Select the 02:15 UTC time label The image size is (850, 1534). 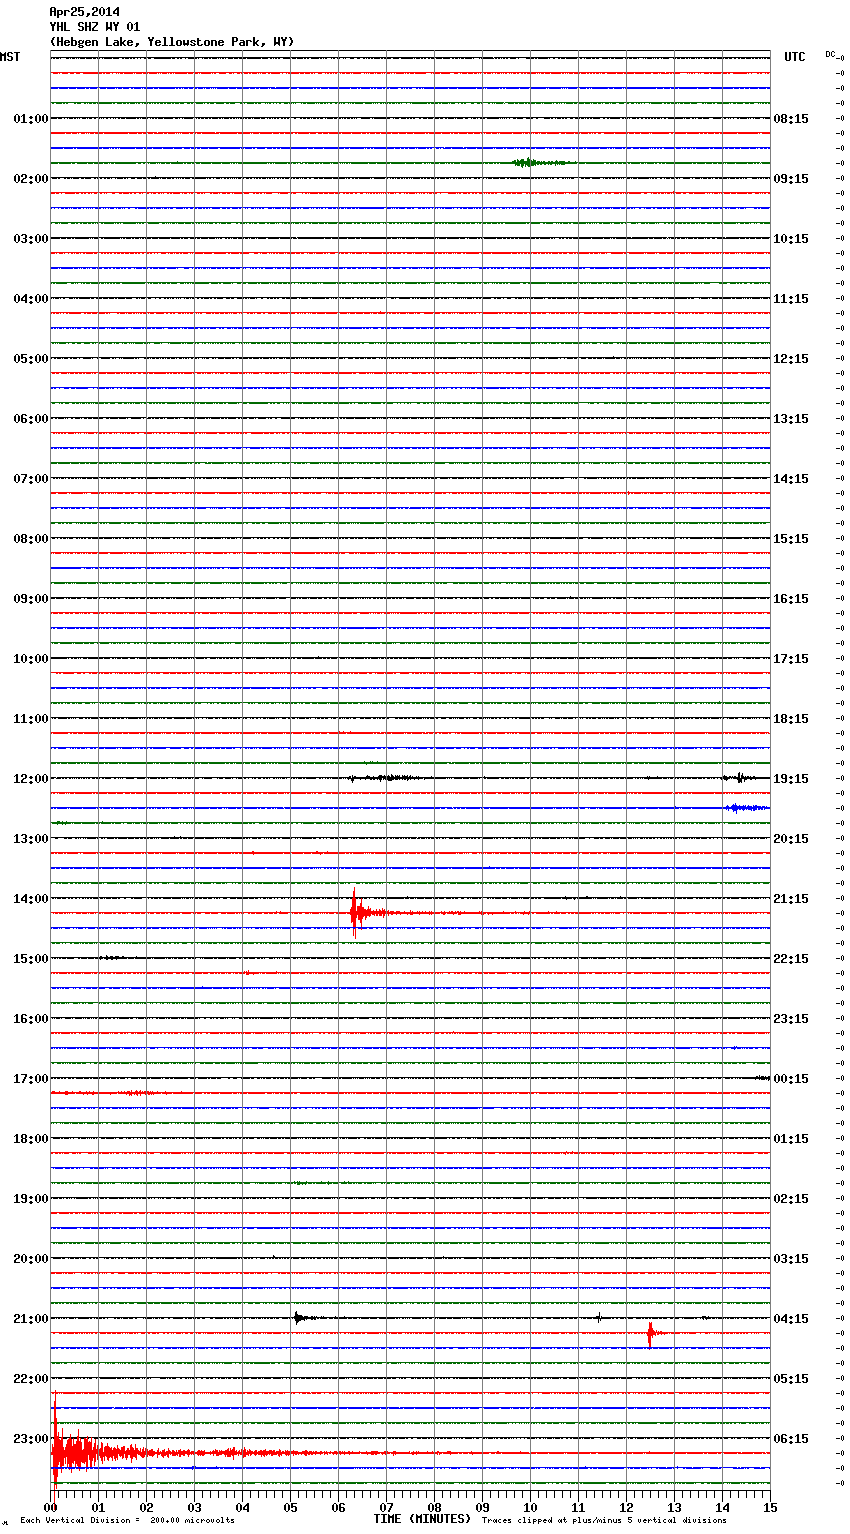(791, 1199)
